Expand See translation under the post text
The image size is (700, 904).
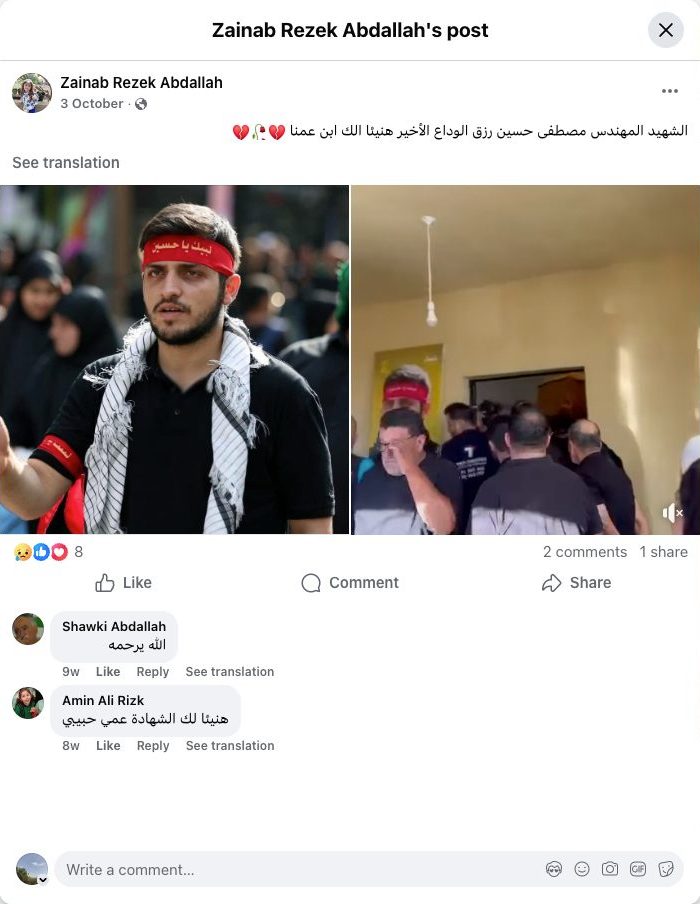coord(66,163)
